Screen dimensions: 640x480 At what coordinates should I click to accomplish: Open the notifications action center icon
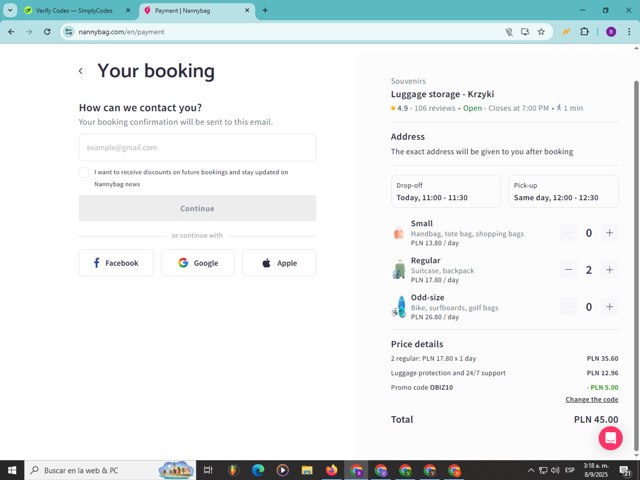tap(625, 470)
